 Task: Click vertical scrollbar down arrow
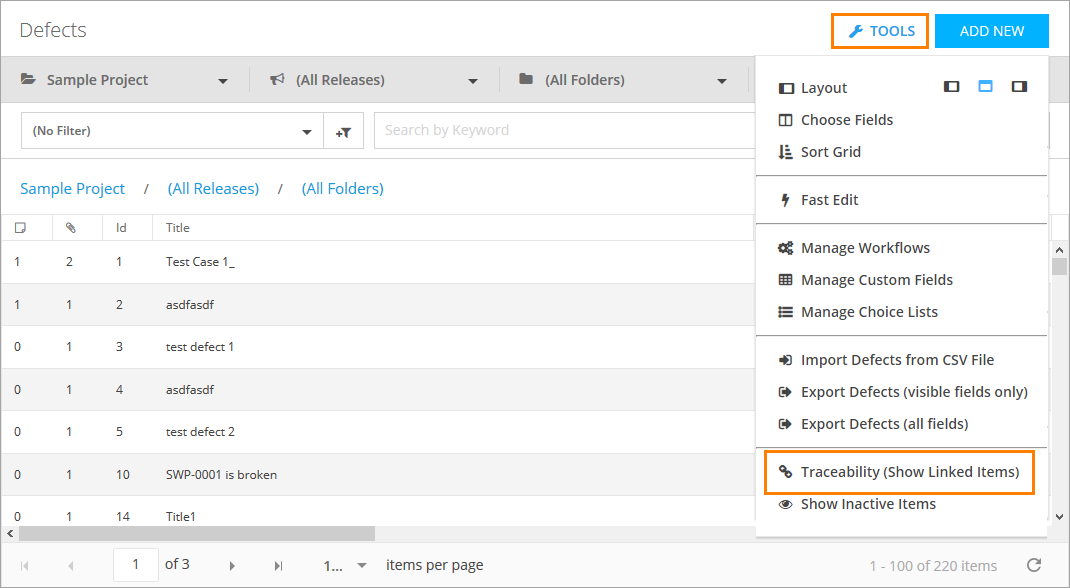tap(1060, 517)
